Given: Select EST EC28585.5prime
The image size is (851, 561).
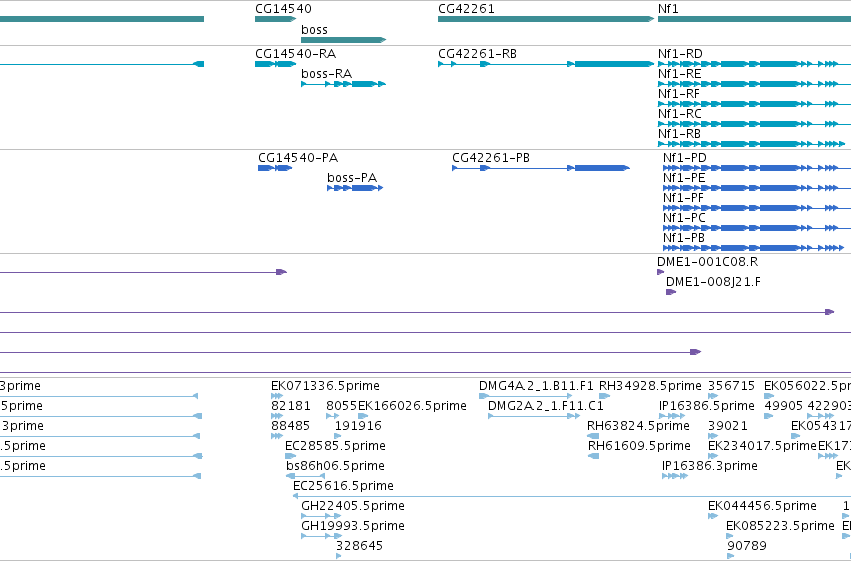Looking at the screenshot, I should point(290,456).
